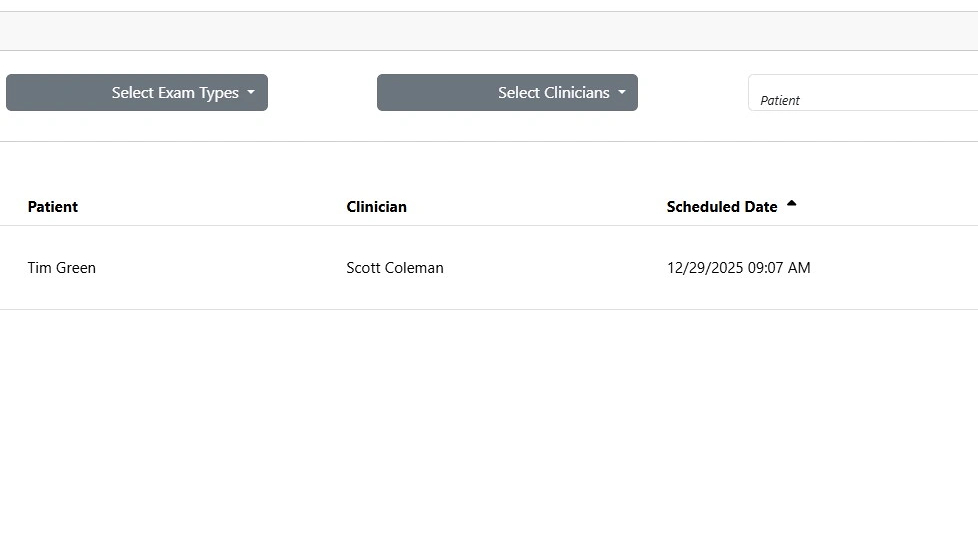The height and width of the screenshot is (546, 978).
Task: Click the "Patient" placeholder text in filter box
Action: click(780, 100)
